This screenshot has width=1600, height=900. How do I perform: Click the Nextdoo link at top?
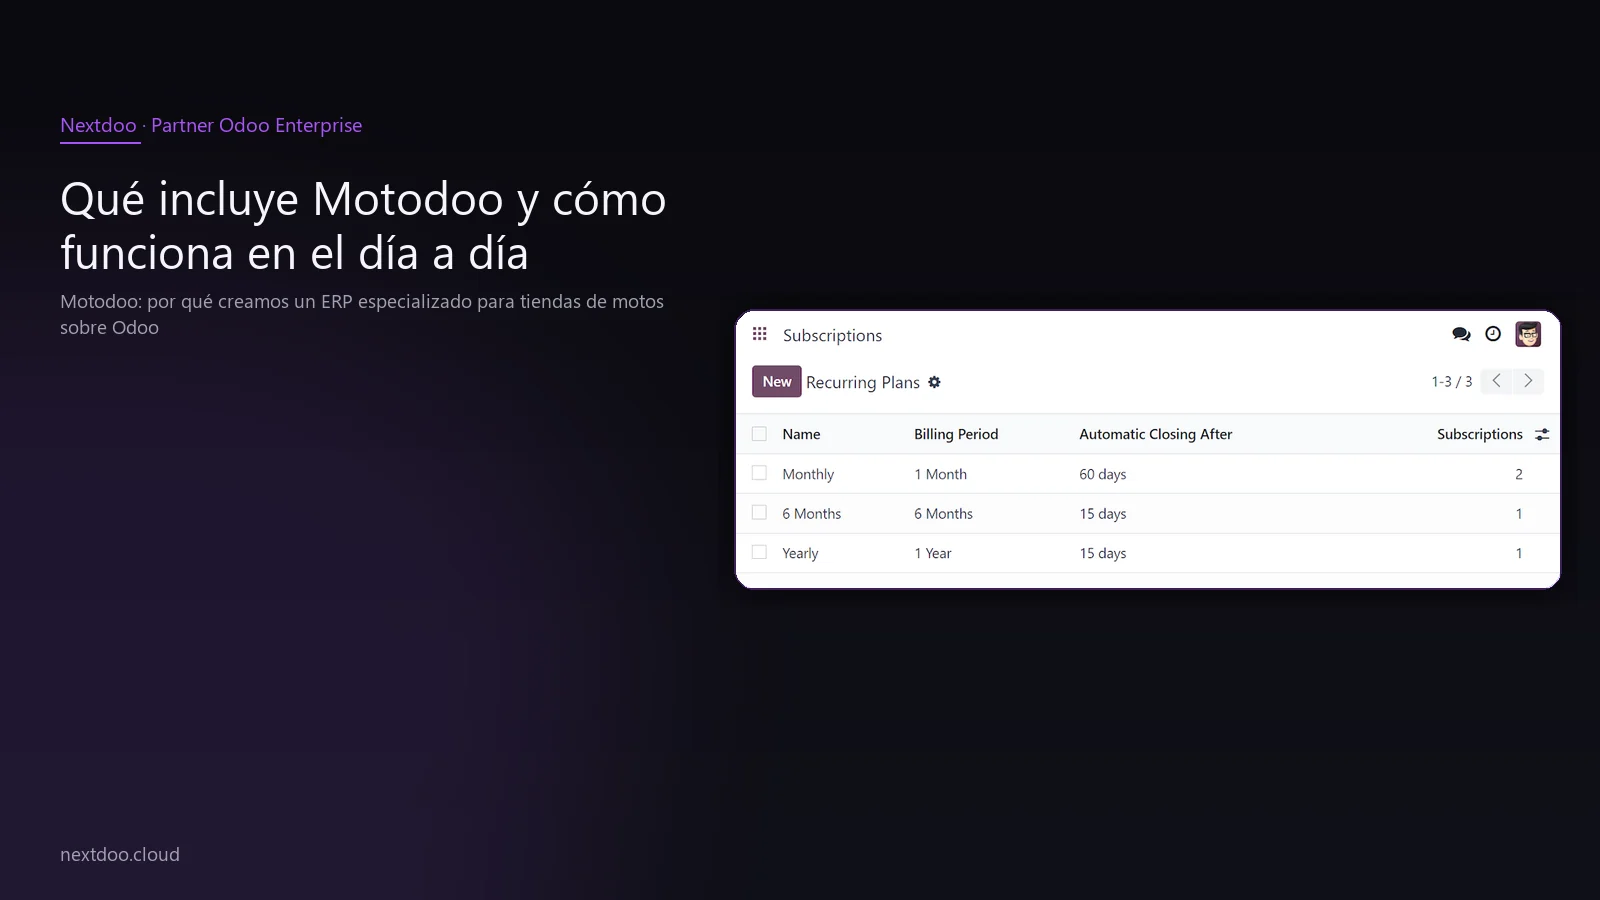98,125
